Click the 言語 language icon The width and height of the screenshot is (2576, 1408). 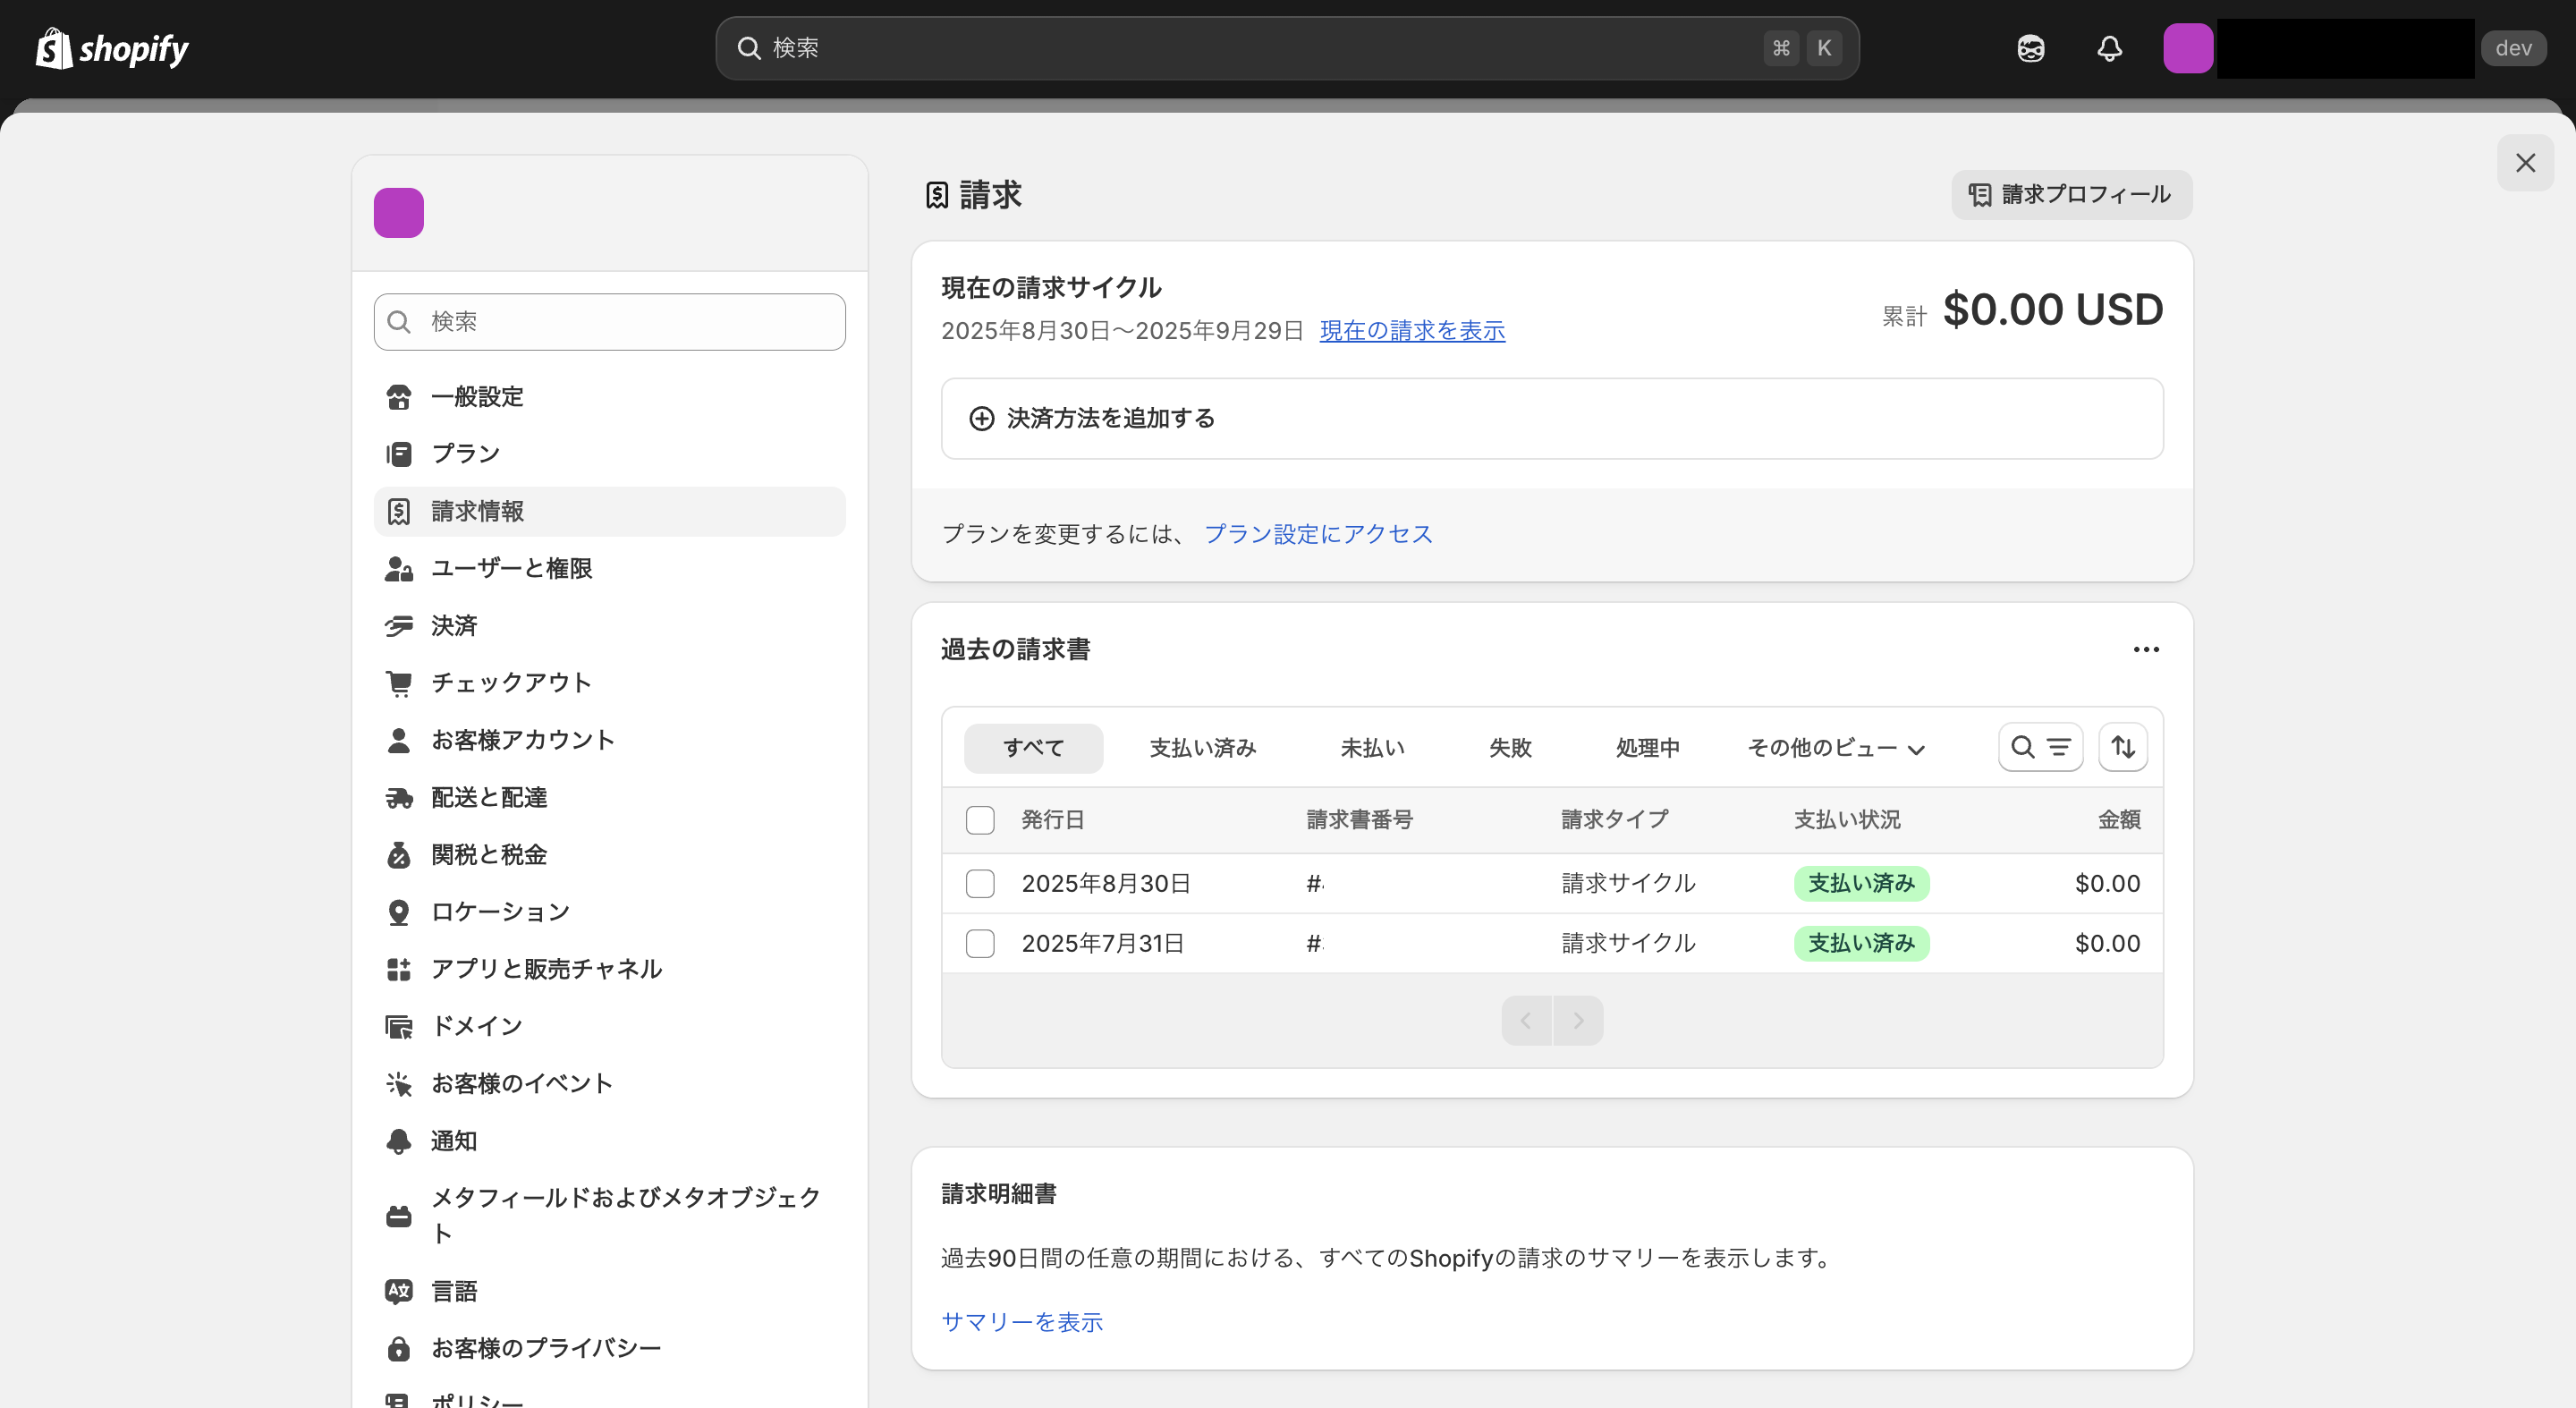tap(398, 1291)
